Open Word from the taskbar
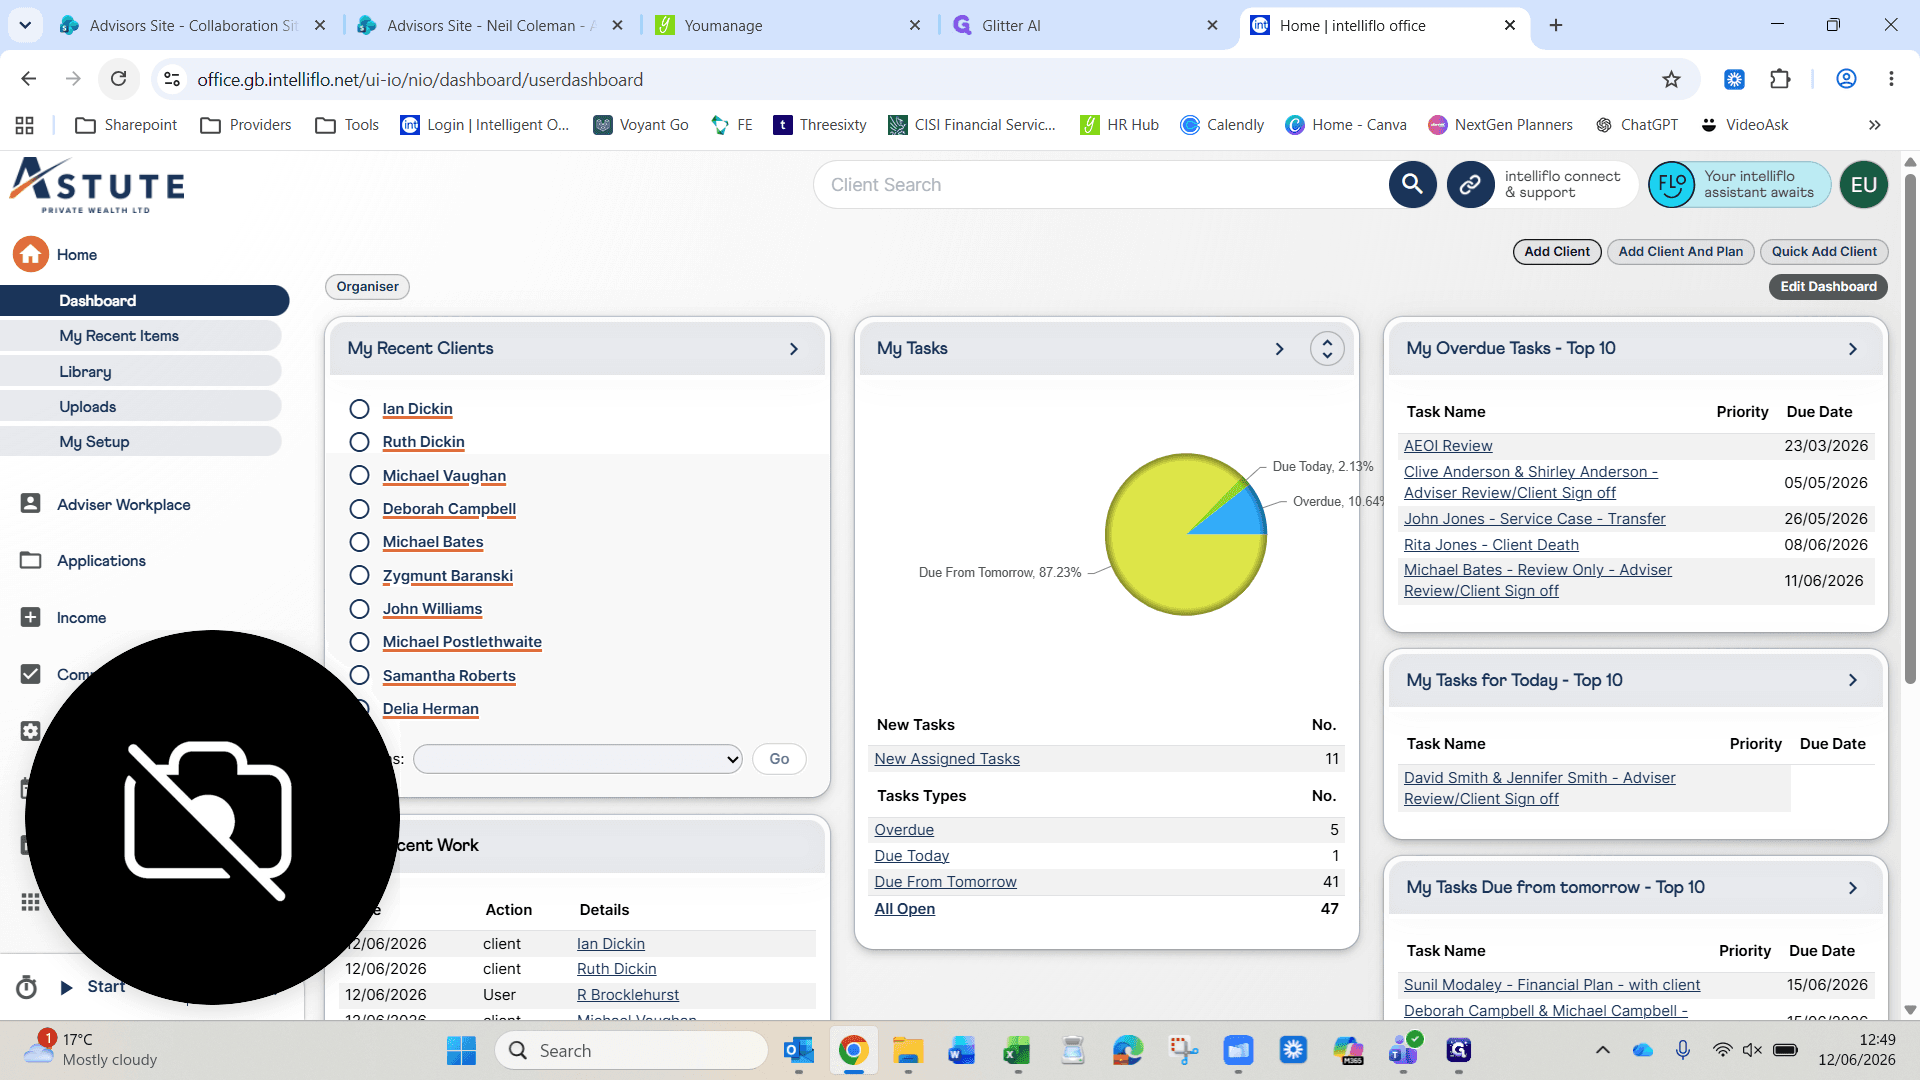The image size is (1920, 1080). coord(962,1050)
